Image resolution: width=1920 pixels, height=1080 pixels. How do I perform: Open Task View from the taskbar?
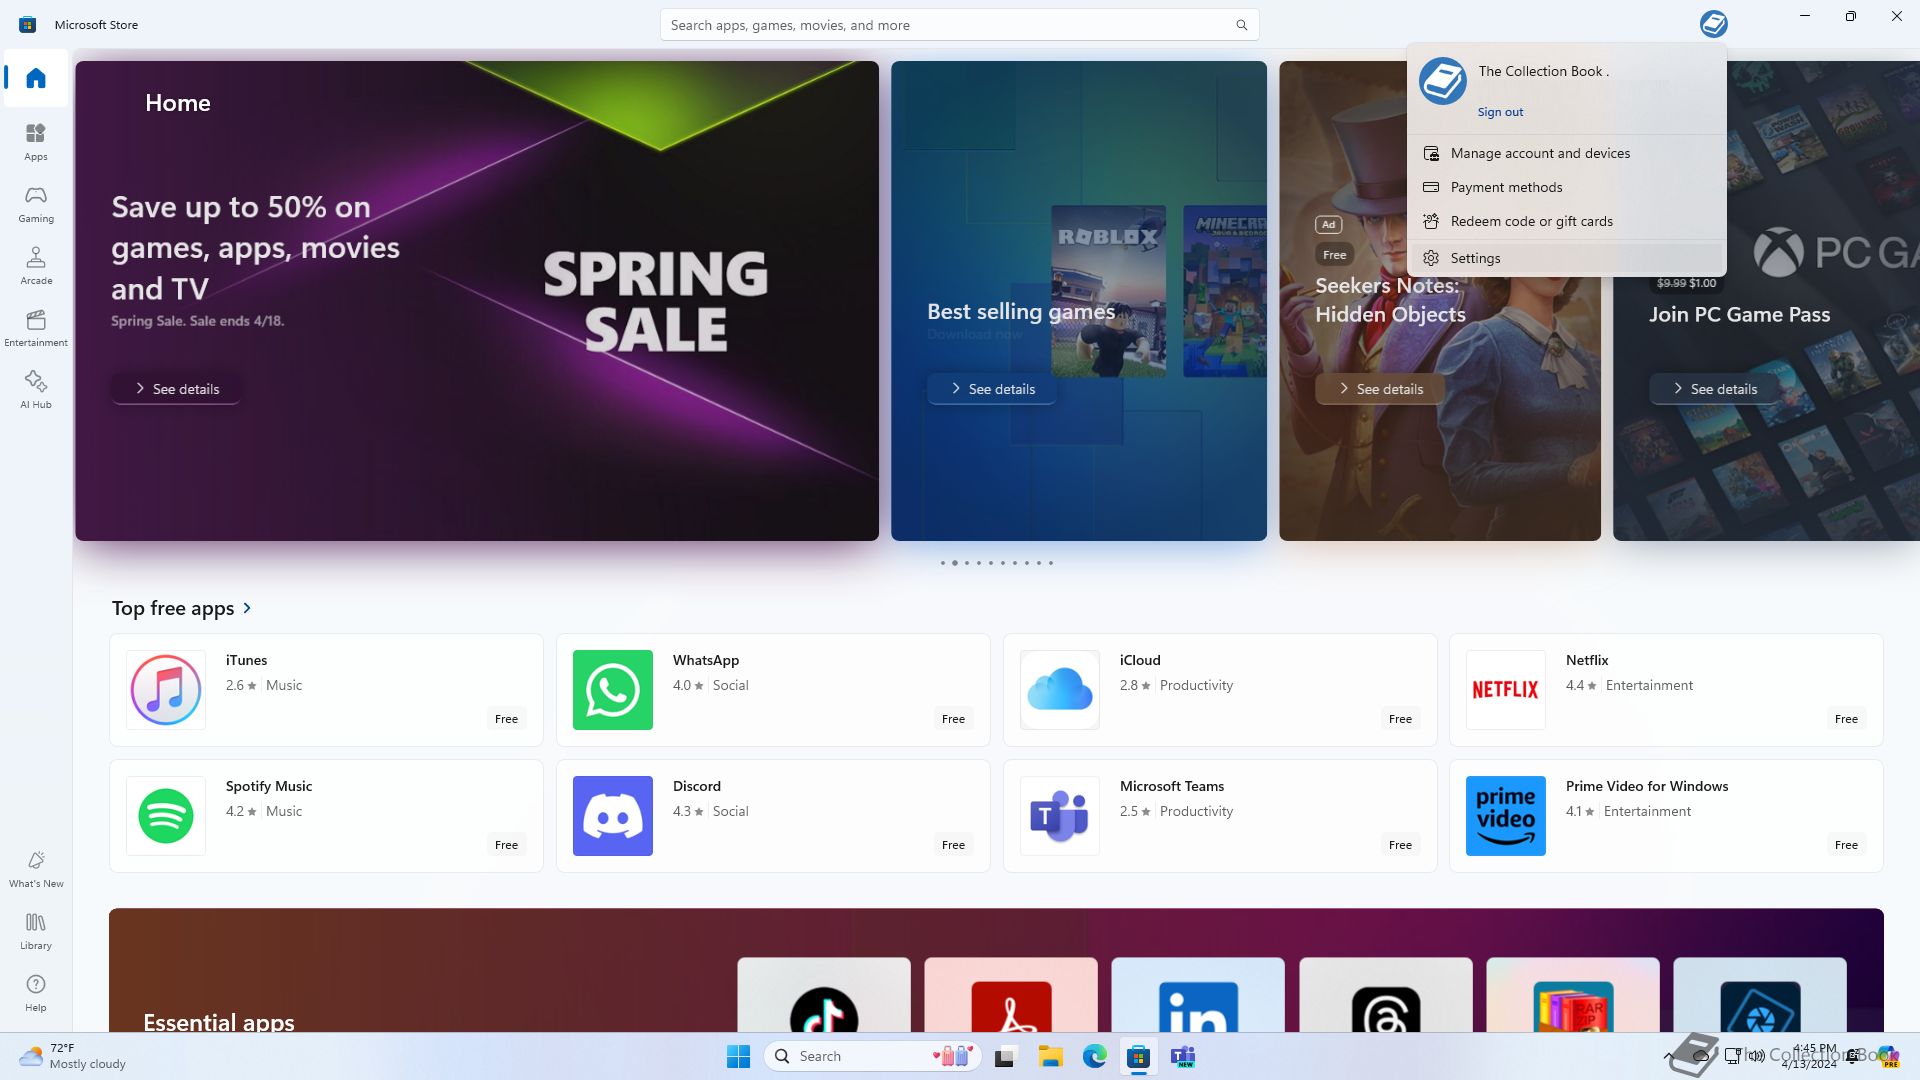[1005, 1056]
